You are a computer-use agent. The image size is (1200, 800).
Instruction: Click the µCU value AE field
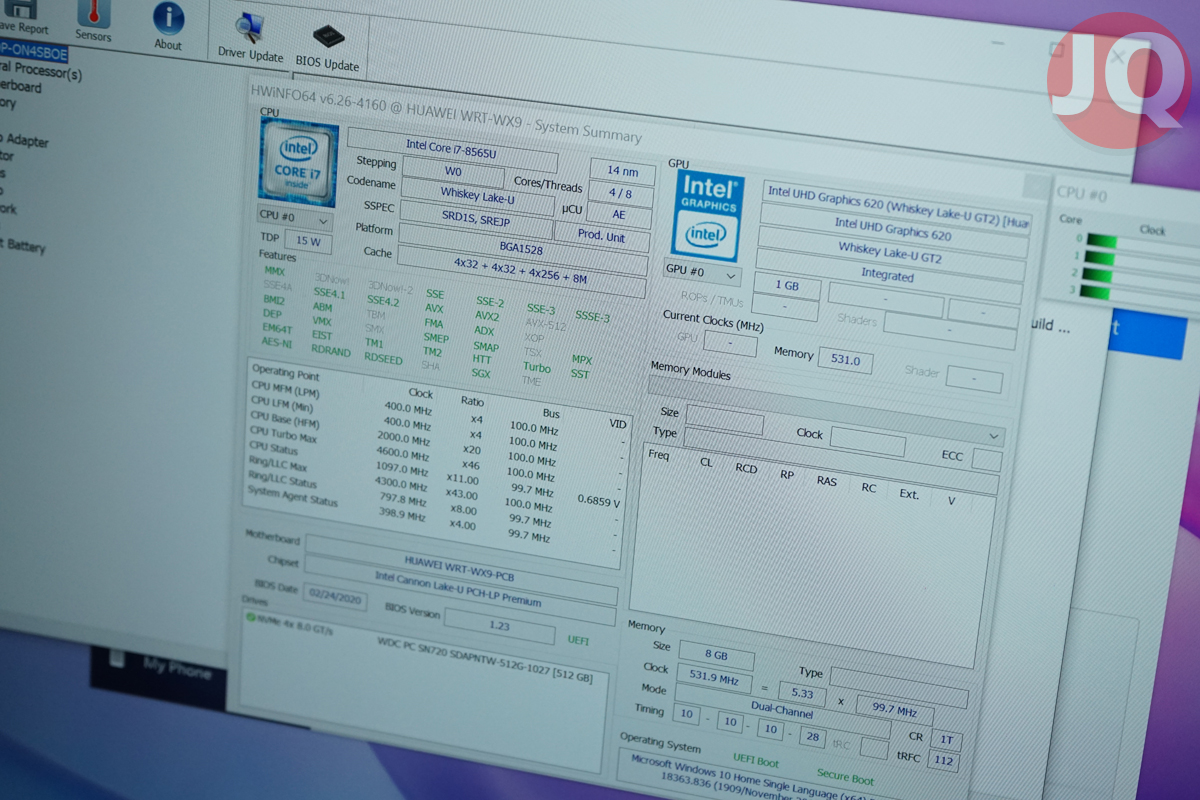pos(619,214)
